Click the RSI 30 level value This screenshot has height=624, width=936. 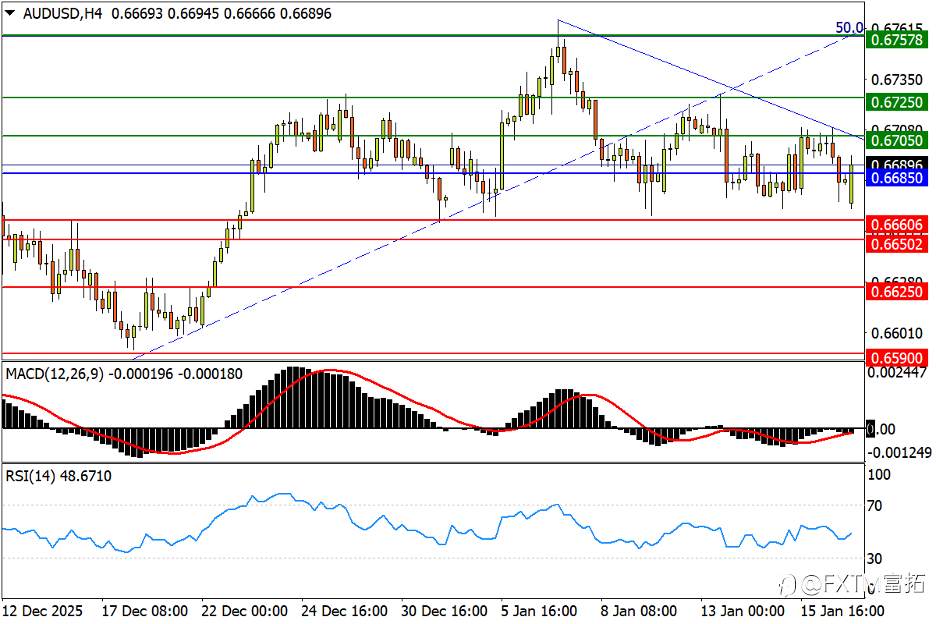point(875,558)
